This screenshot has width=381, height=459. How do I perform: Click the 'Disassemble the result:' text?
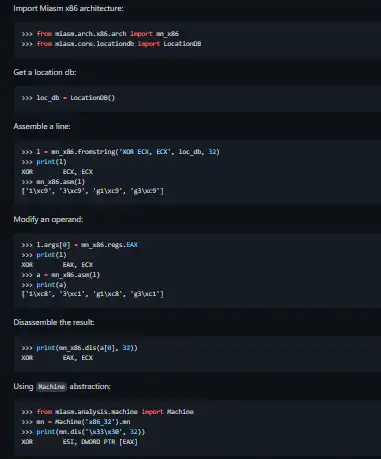[54, 322]
